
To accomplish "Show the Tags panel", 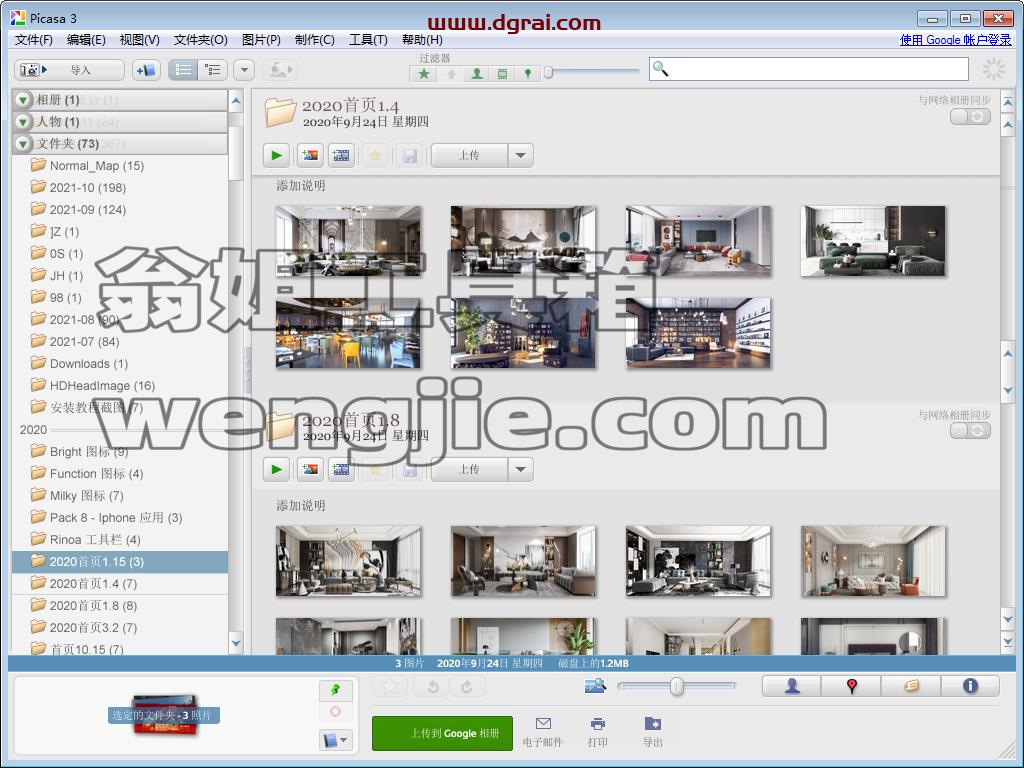I will [x=911, y=686].
